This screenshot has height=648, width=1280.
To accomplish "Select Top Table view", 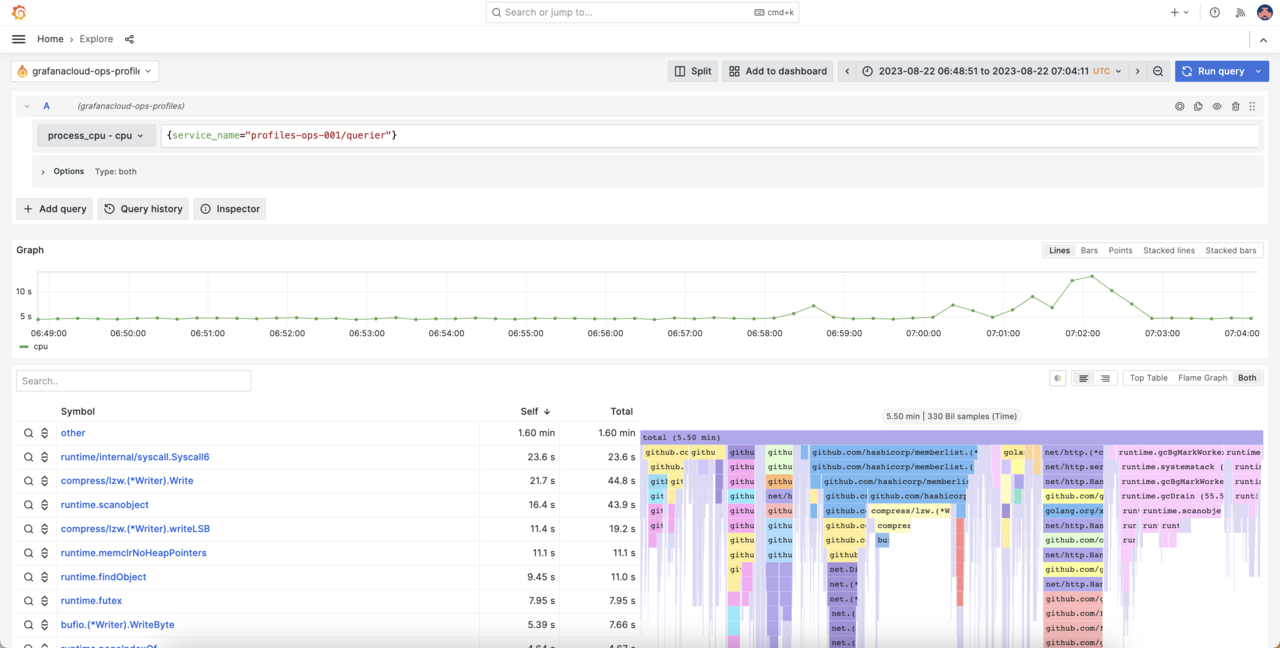I will click(x=1147, y=378).
